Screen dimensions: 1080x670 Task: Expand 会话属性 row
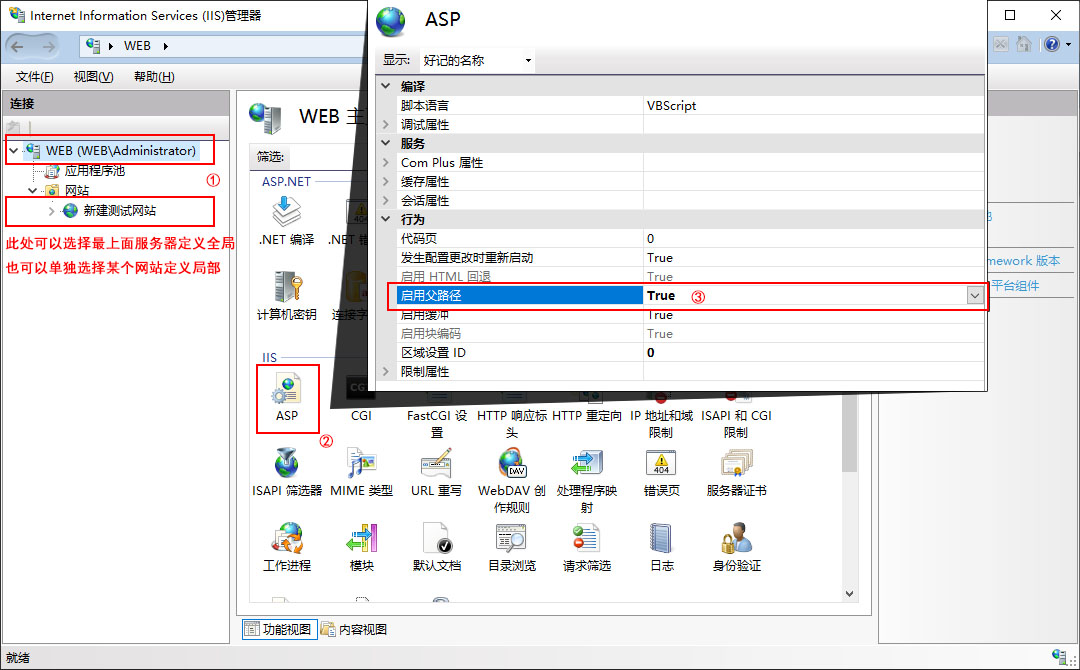click(386, 200)
